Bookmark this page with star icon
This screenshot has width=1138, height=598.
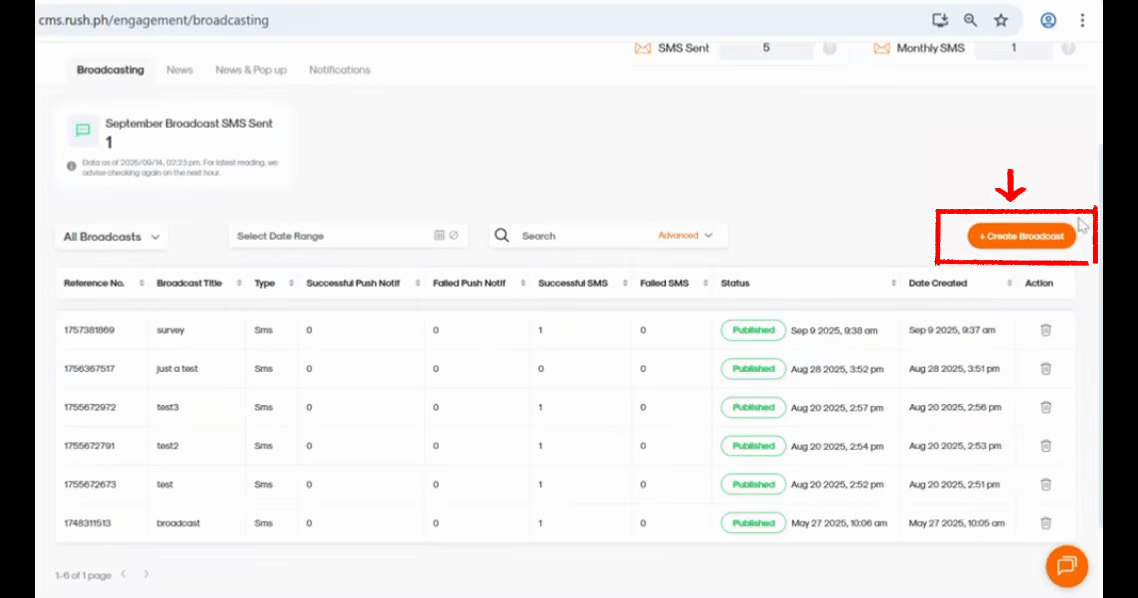pyautogui.click(x=1000, y=20)
